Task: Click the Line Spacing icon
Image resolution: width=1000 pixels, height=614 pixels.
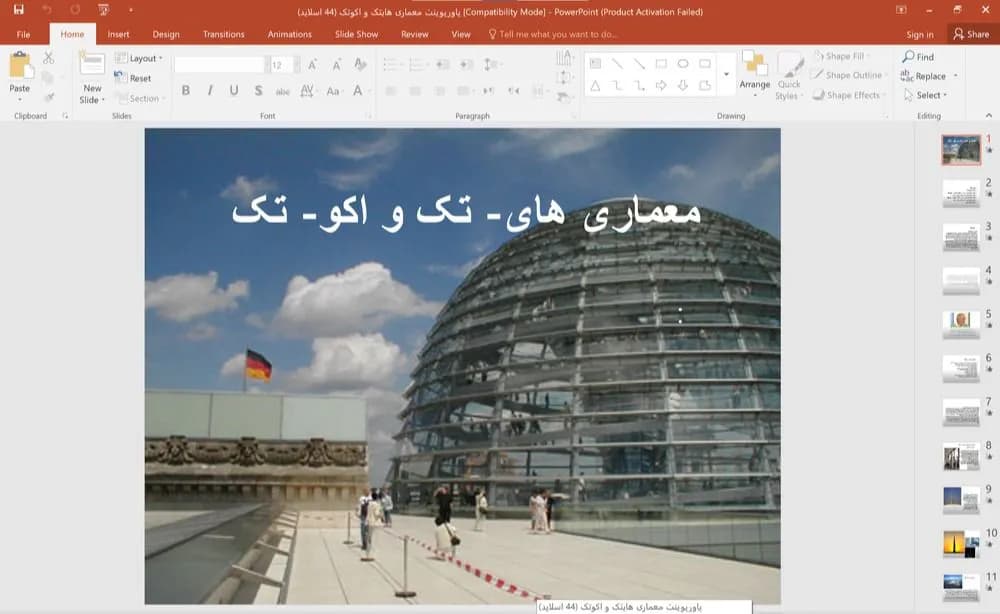Action: [x=491, y=64]
